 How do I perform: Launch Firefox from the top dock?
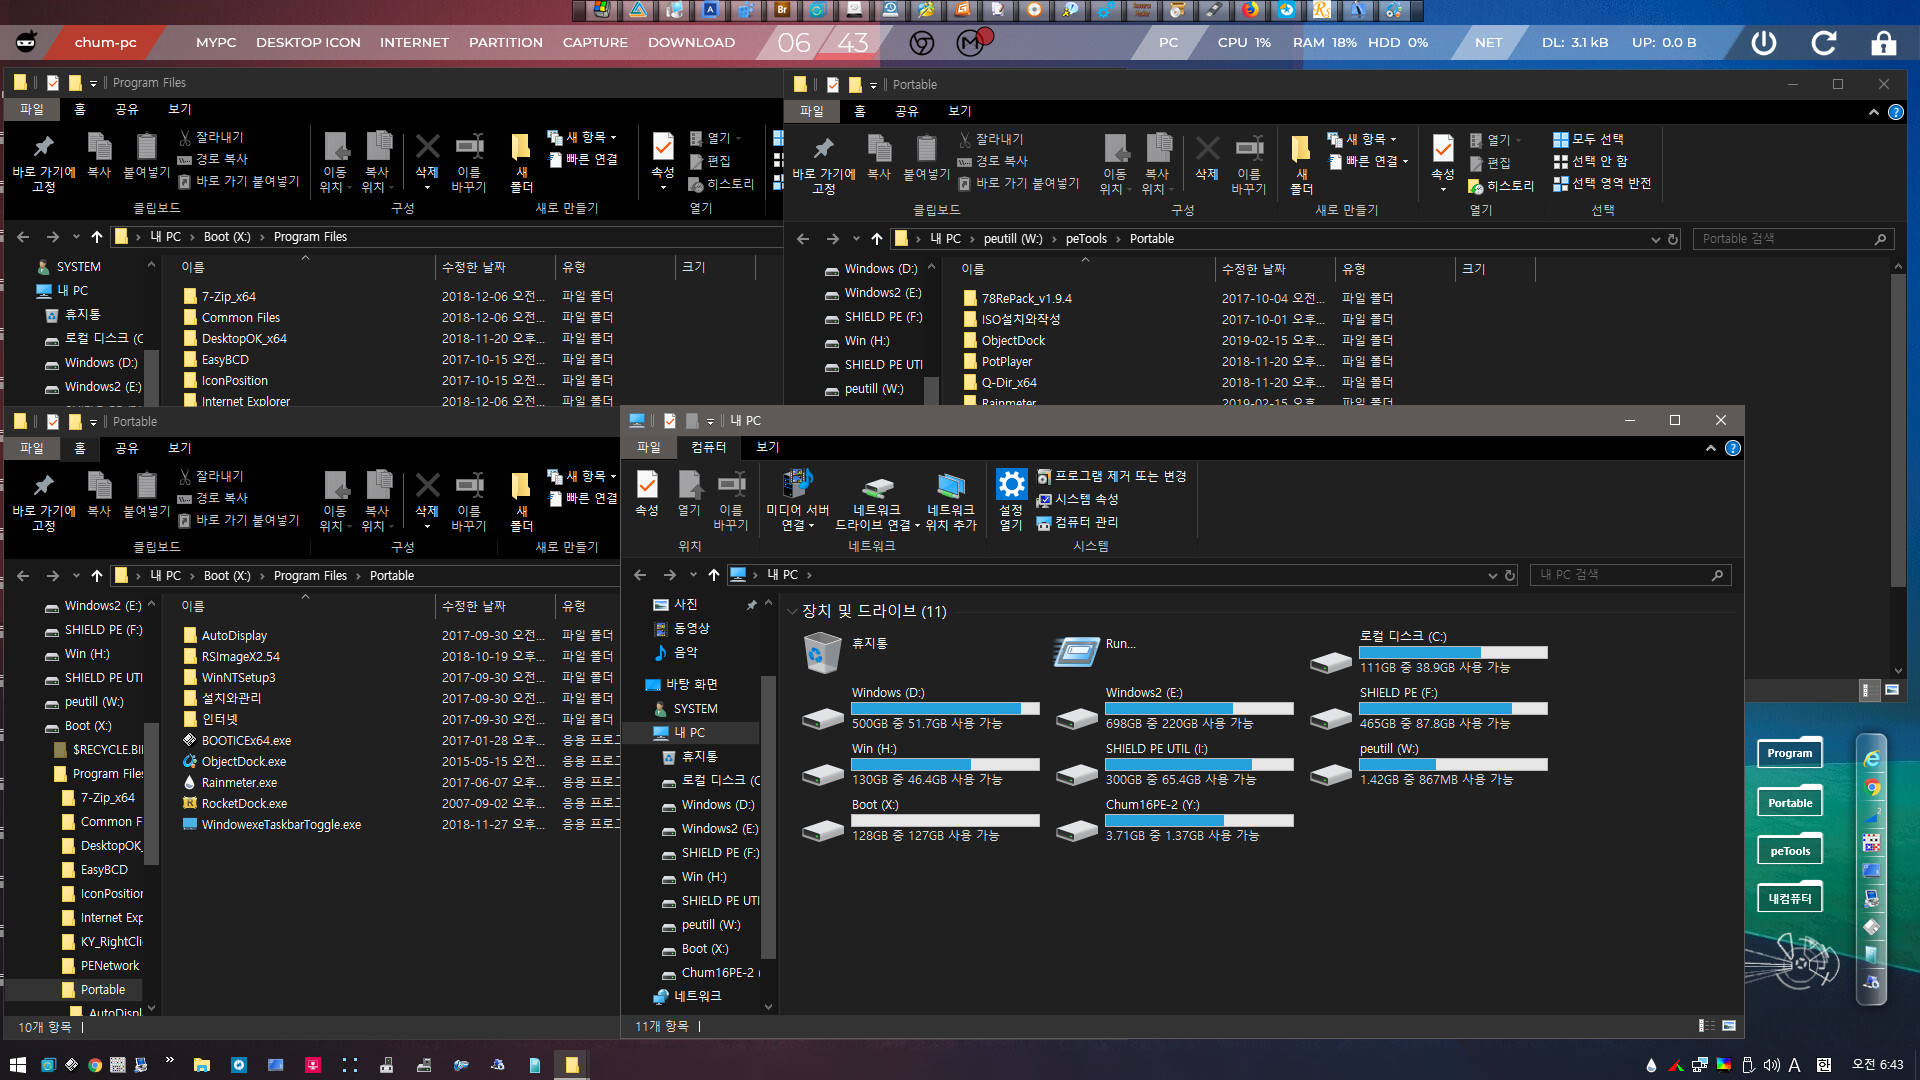tap(1250, 10)
